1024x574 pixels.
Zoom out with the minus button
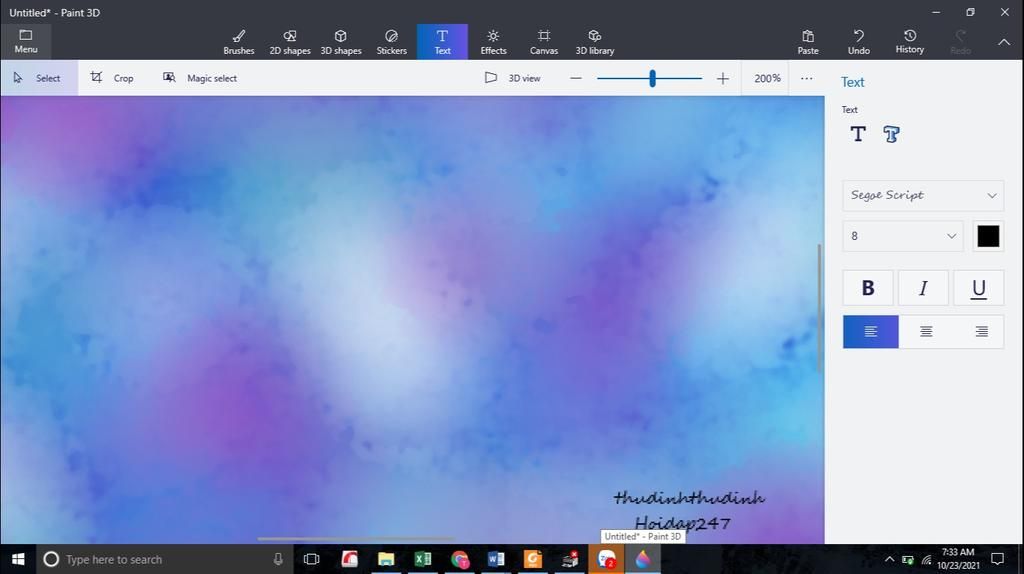click(x=575, y=78)
